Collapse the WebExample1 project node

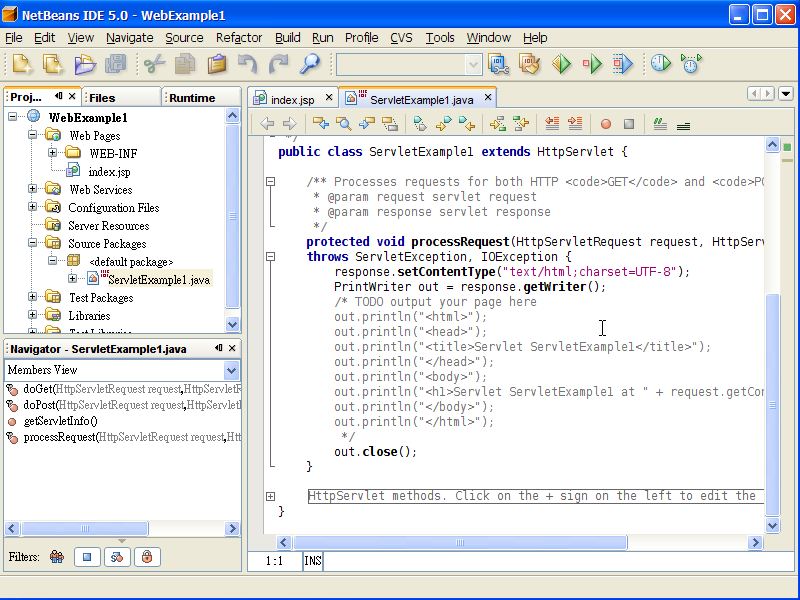(13, 117)
